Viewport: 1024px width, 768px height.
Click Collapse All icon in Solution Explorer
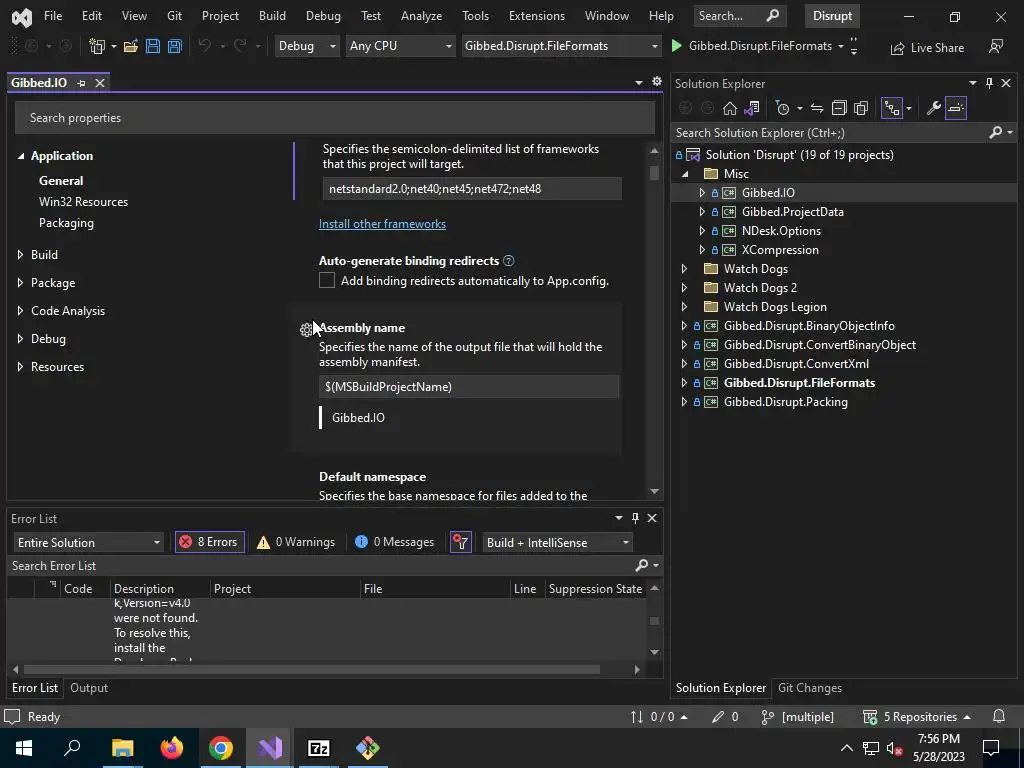tap(839, 108)
